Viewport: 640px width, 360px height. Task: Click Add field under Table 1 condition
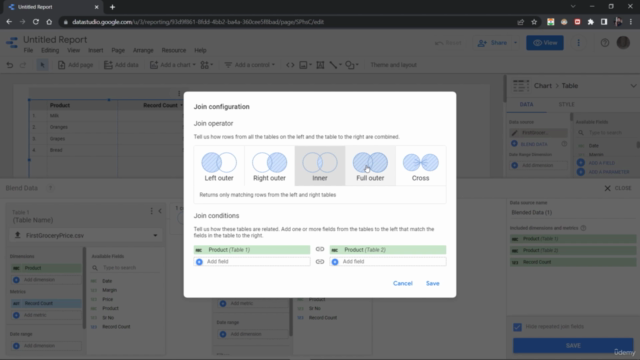coord(252,262)
